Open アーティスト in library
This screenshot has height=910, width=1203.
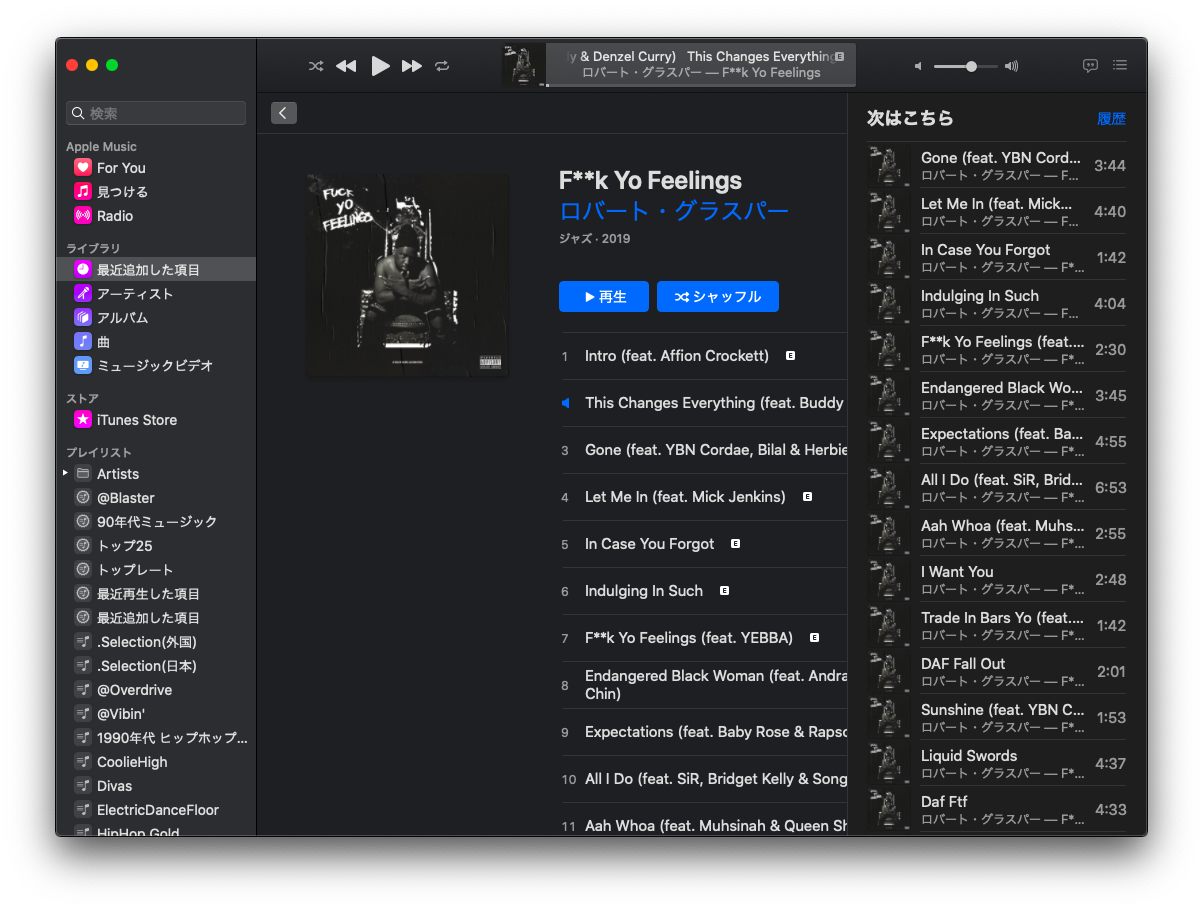(156, 294)
